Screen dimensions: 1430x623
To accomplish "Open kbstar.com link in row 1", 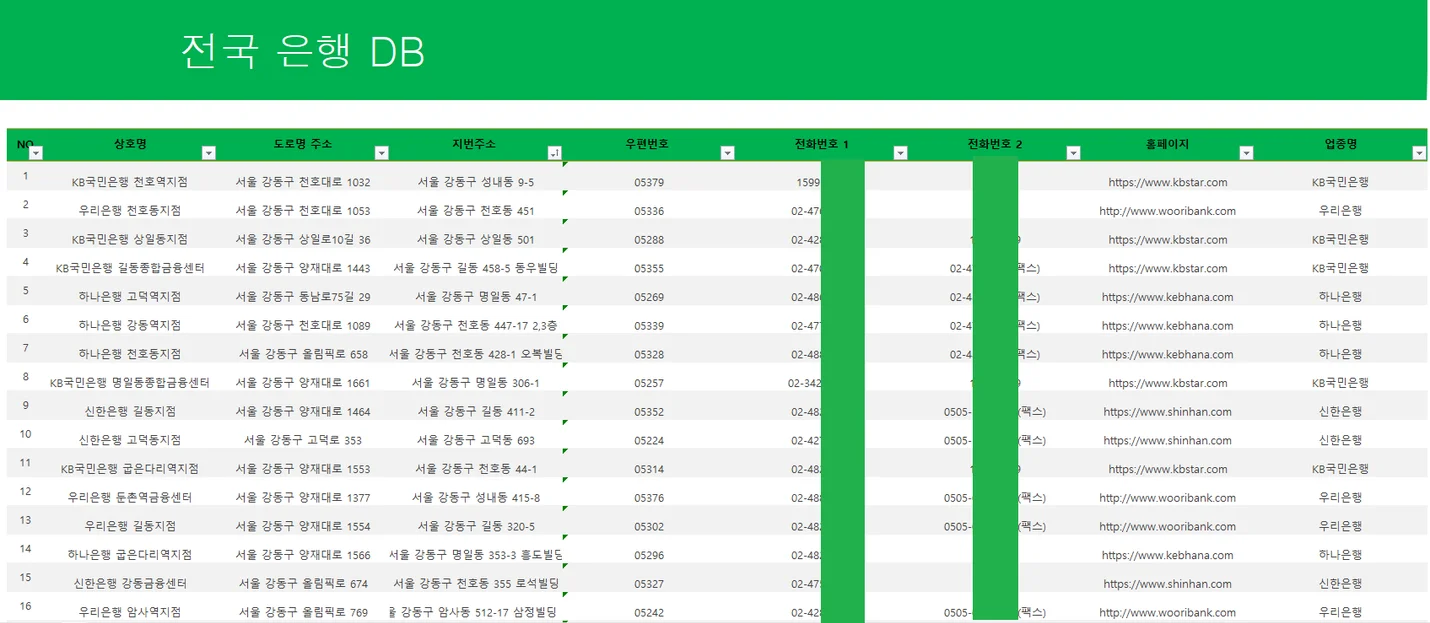I will 1167,182.
